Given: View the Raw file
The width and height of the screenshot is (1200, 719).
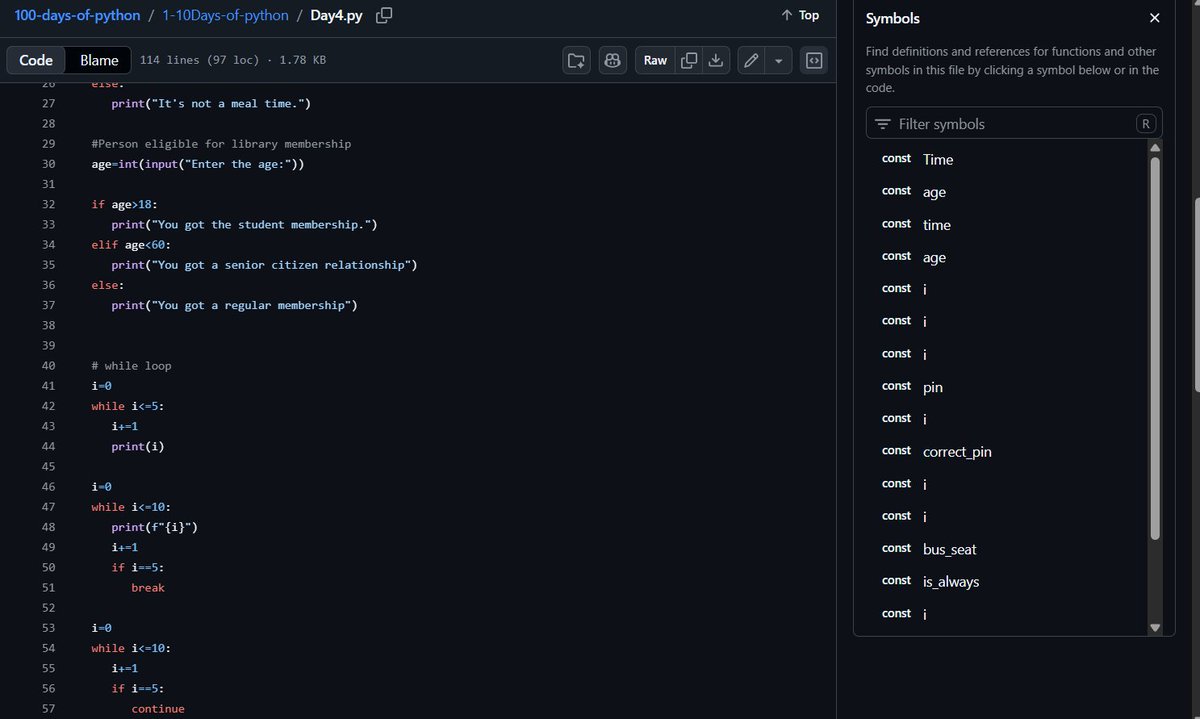Looking at the screenshot, I should pos(655,60).
